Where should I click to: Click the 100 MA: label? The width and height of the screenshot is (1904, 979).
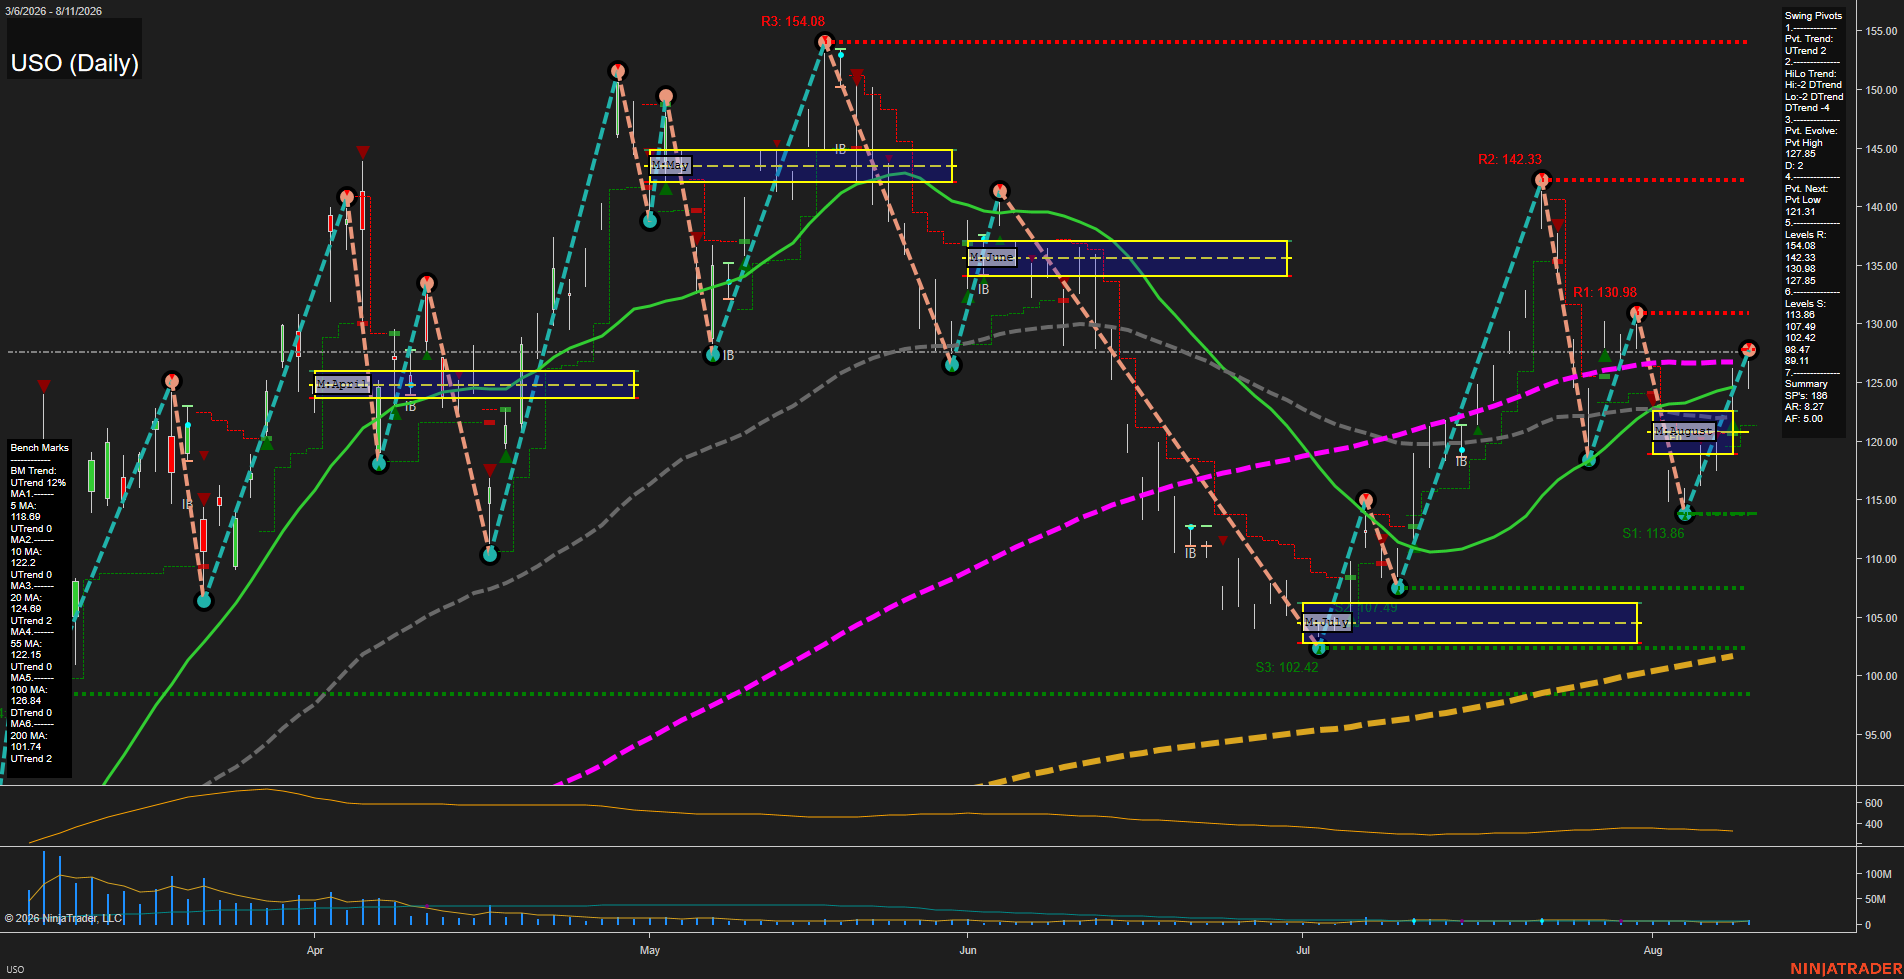tap(29, 690)
